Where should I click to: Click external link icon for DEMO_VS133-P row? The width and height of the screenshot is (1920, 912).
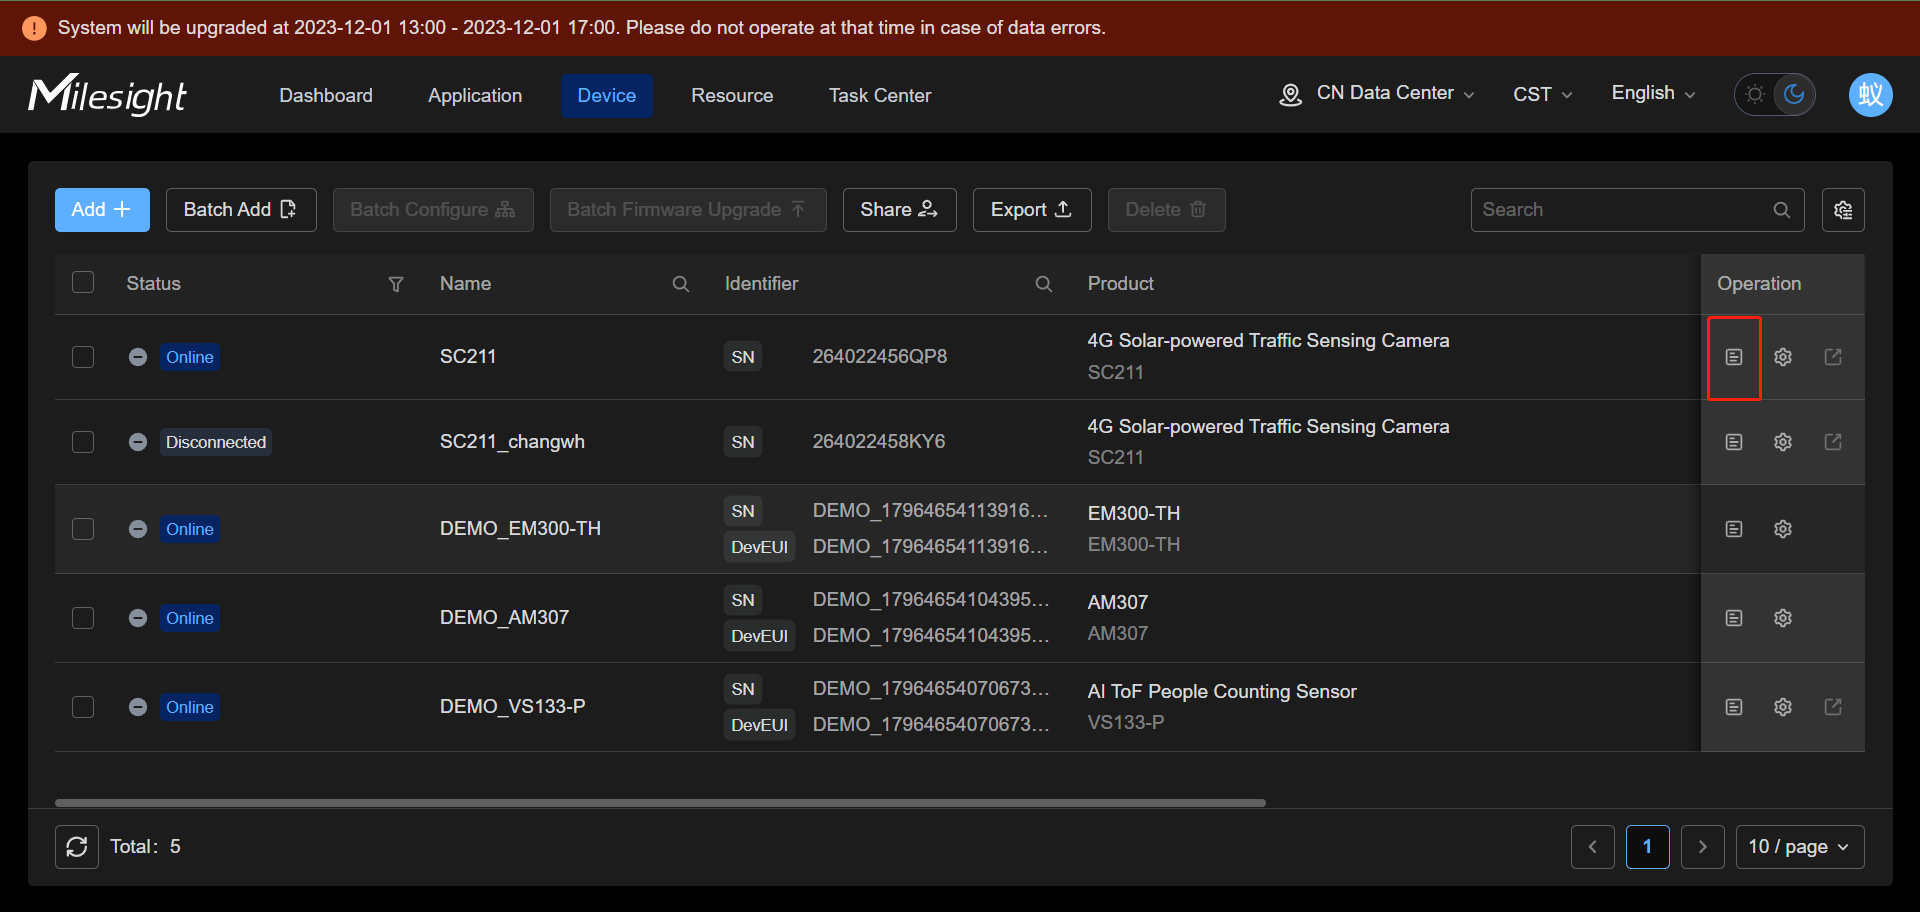(x=1833, y=707)
